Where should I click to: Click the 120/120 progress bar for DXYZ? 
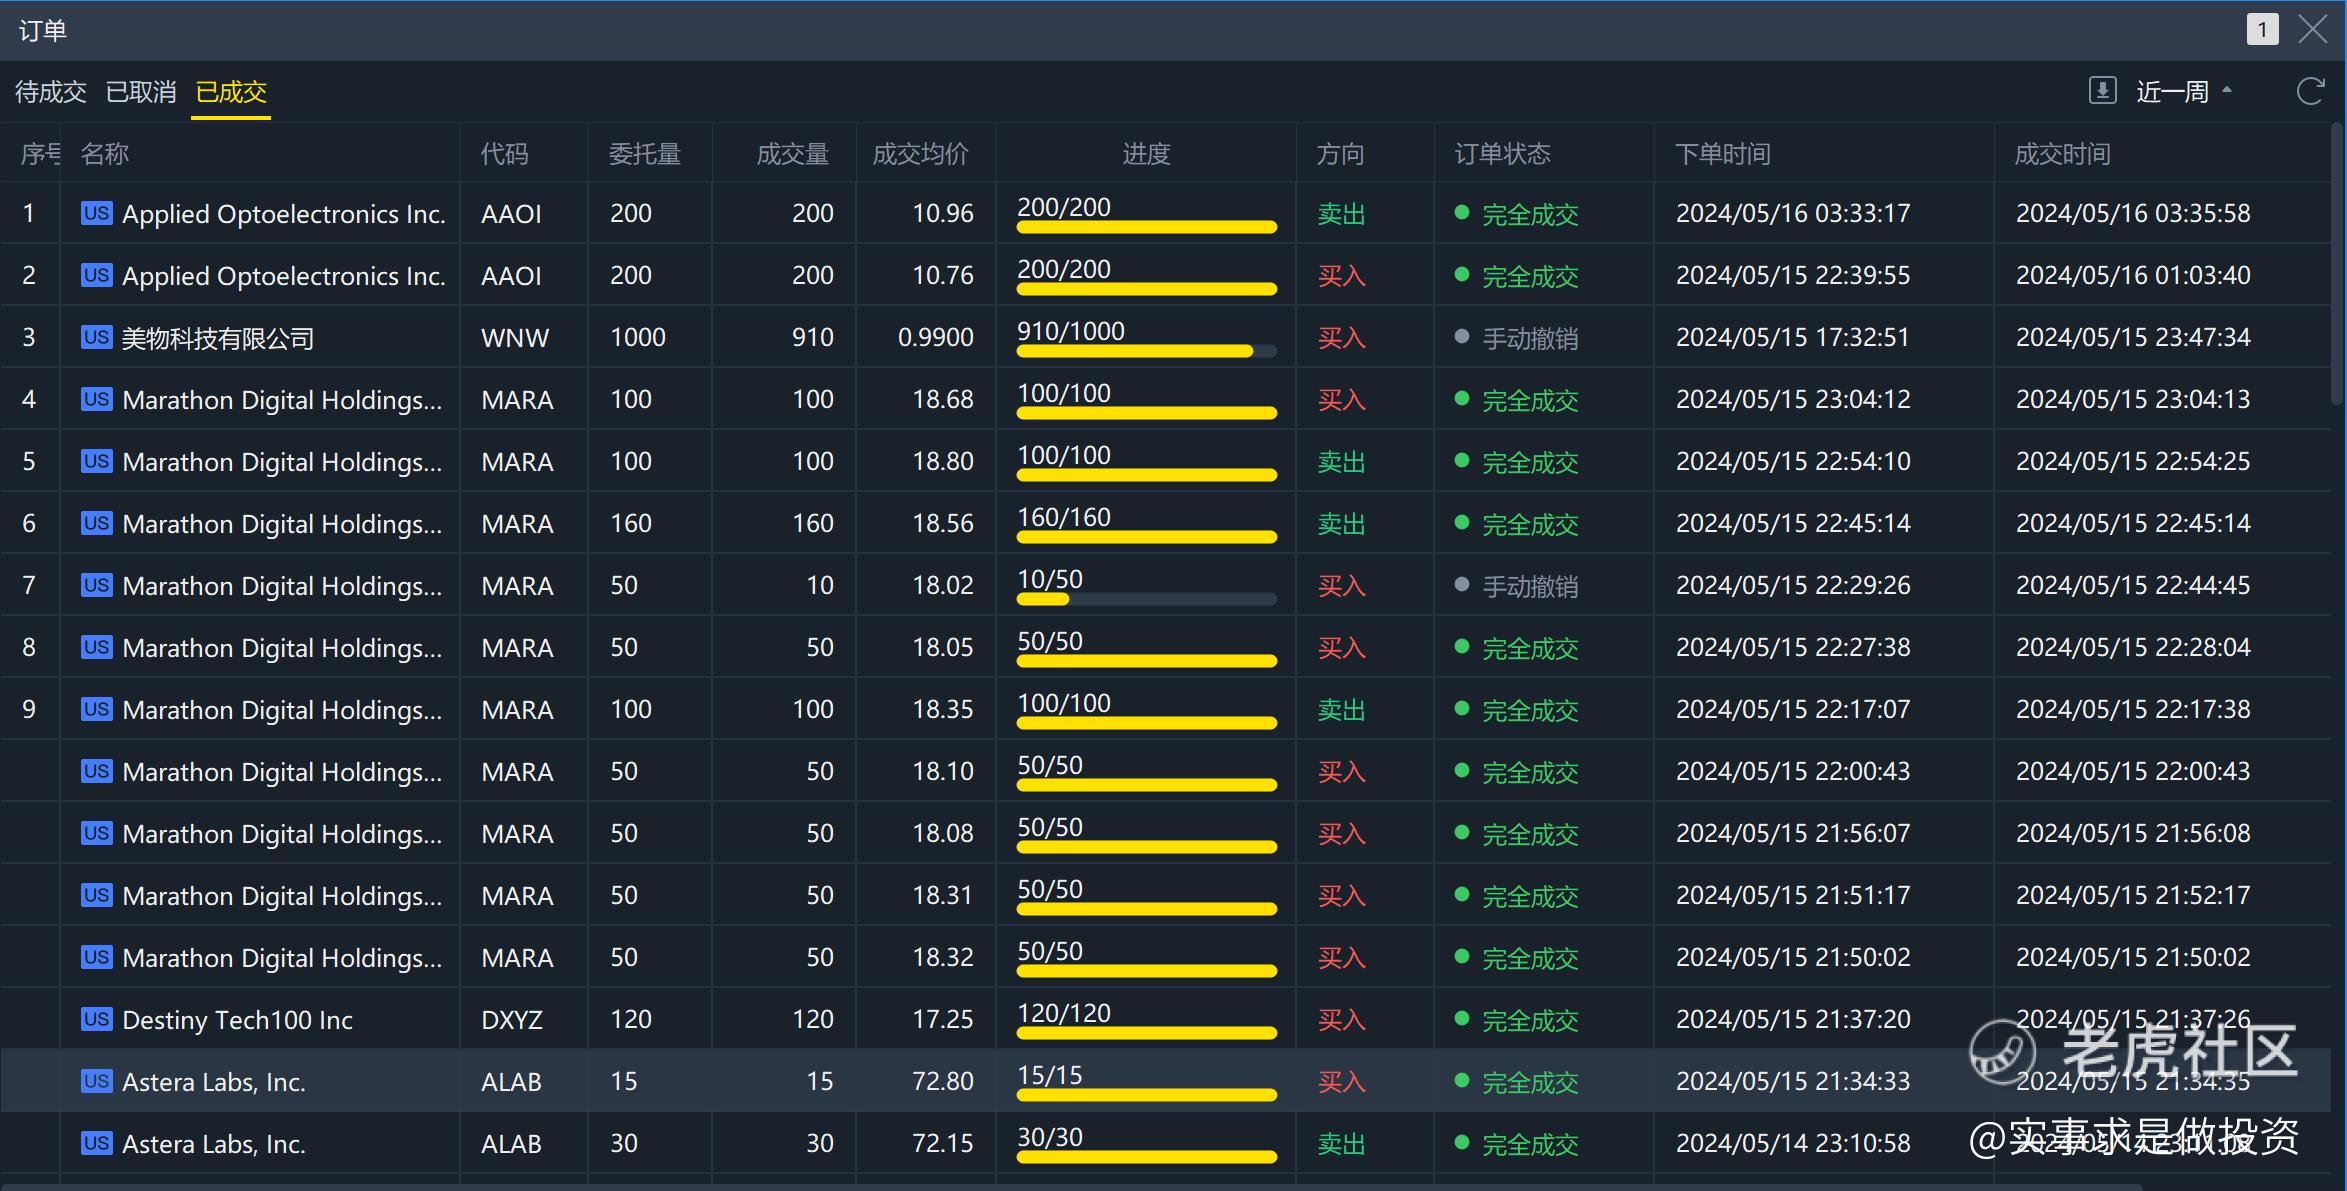1146,1033
